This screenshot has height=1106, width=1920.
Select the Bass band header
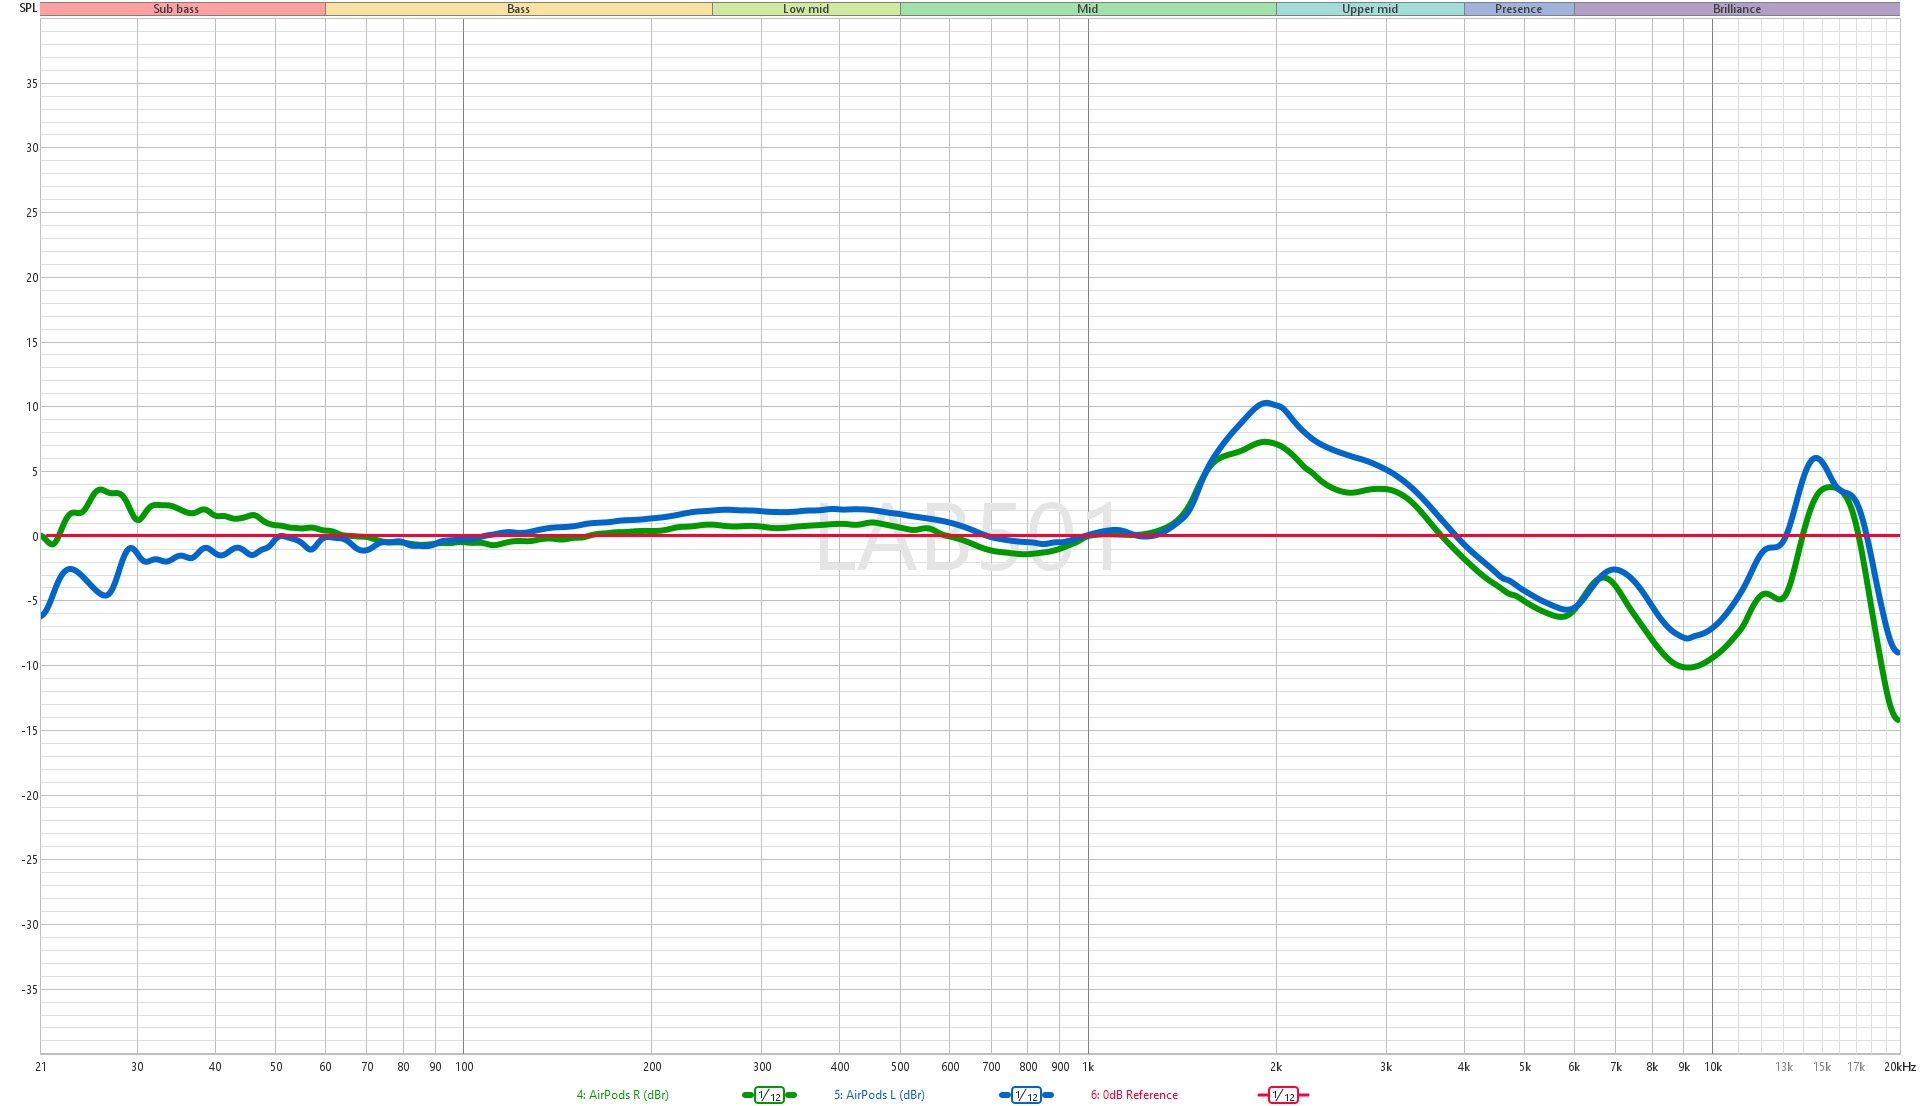518,9
